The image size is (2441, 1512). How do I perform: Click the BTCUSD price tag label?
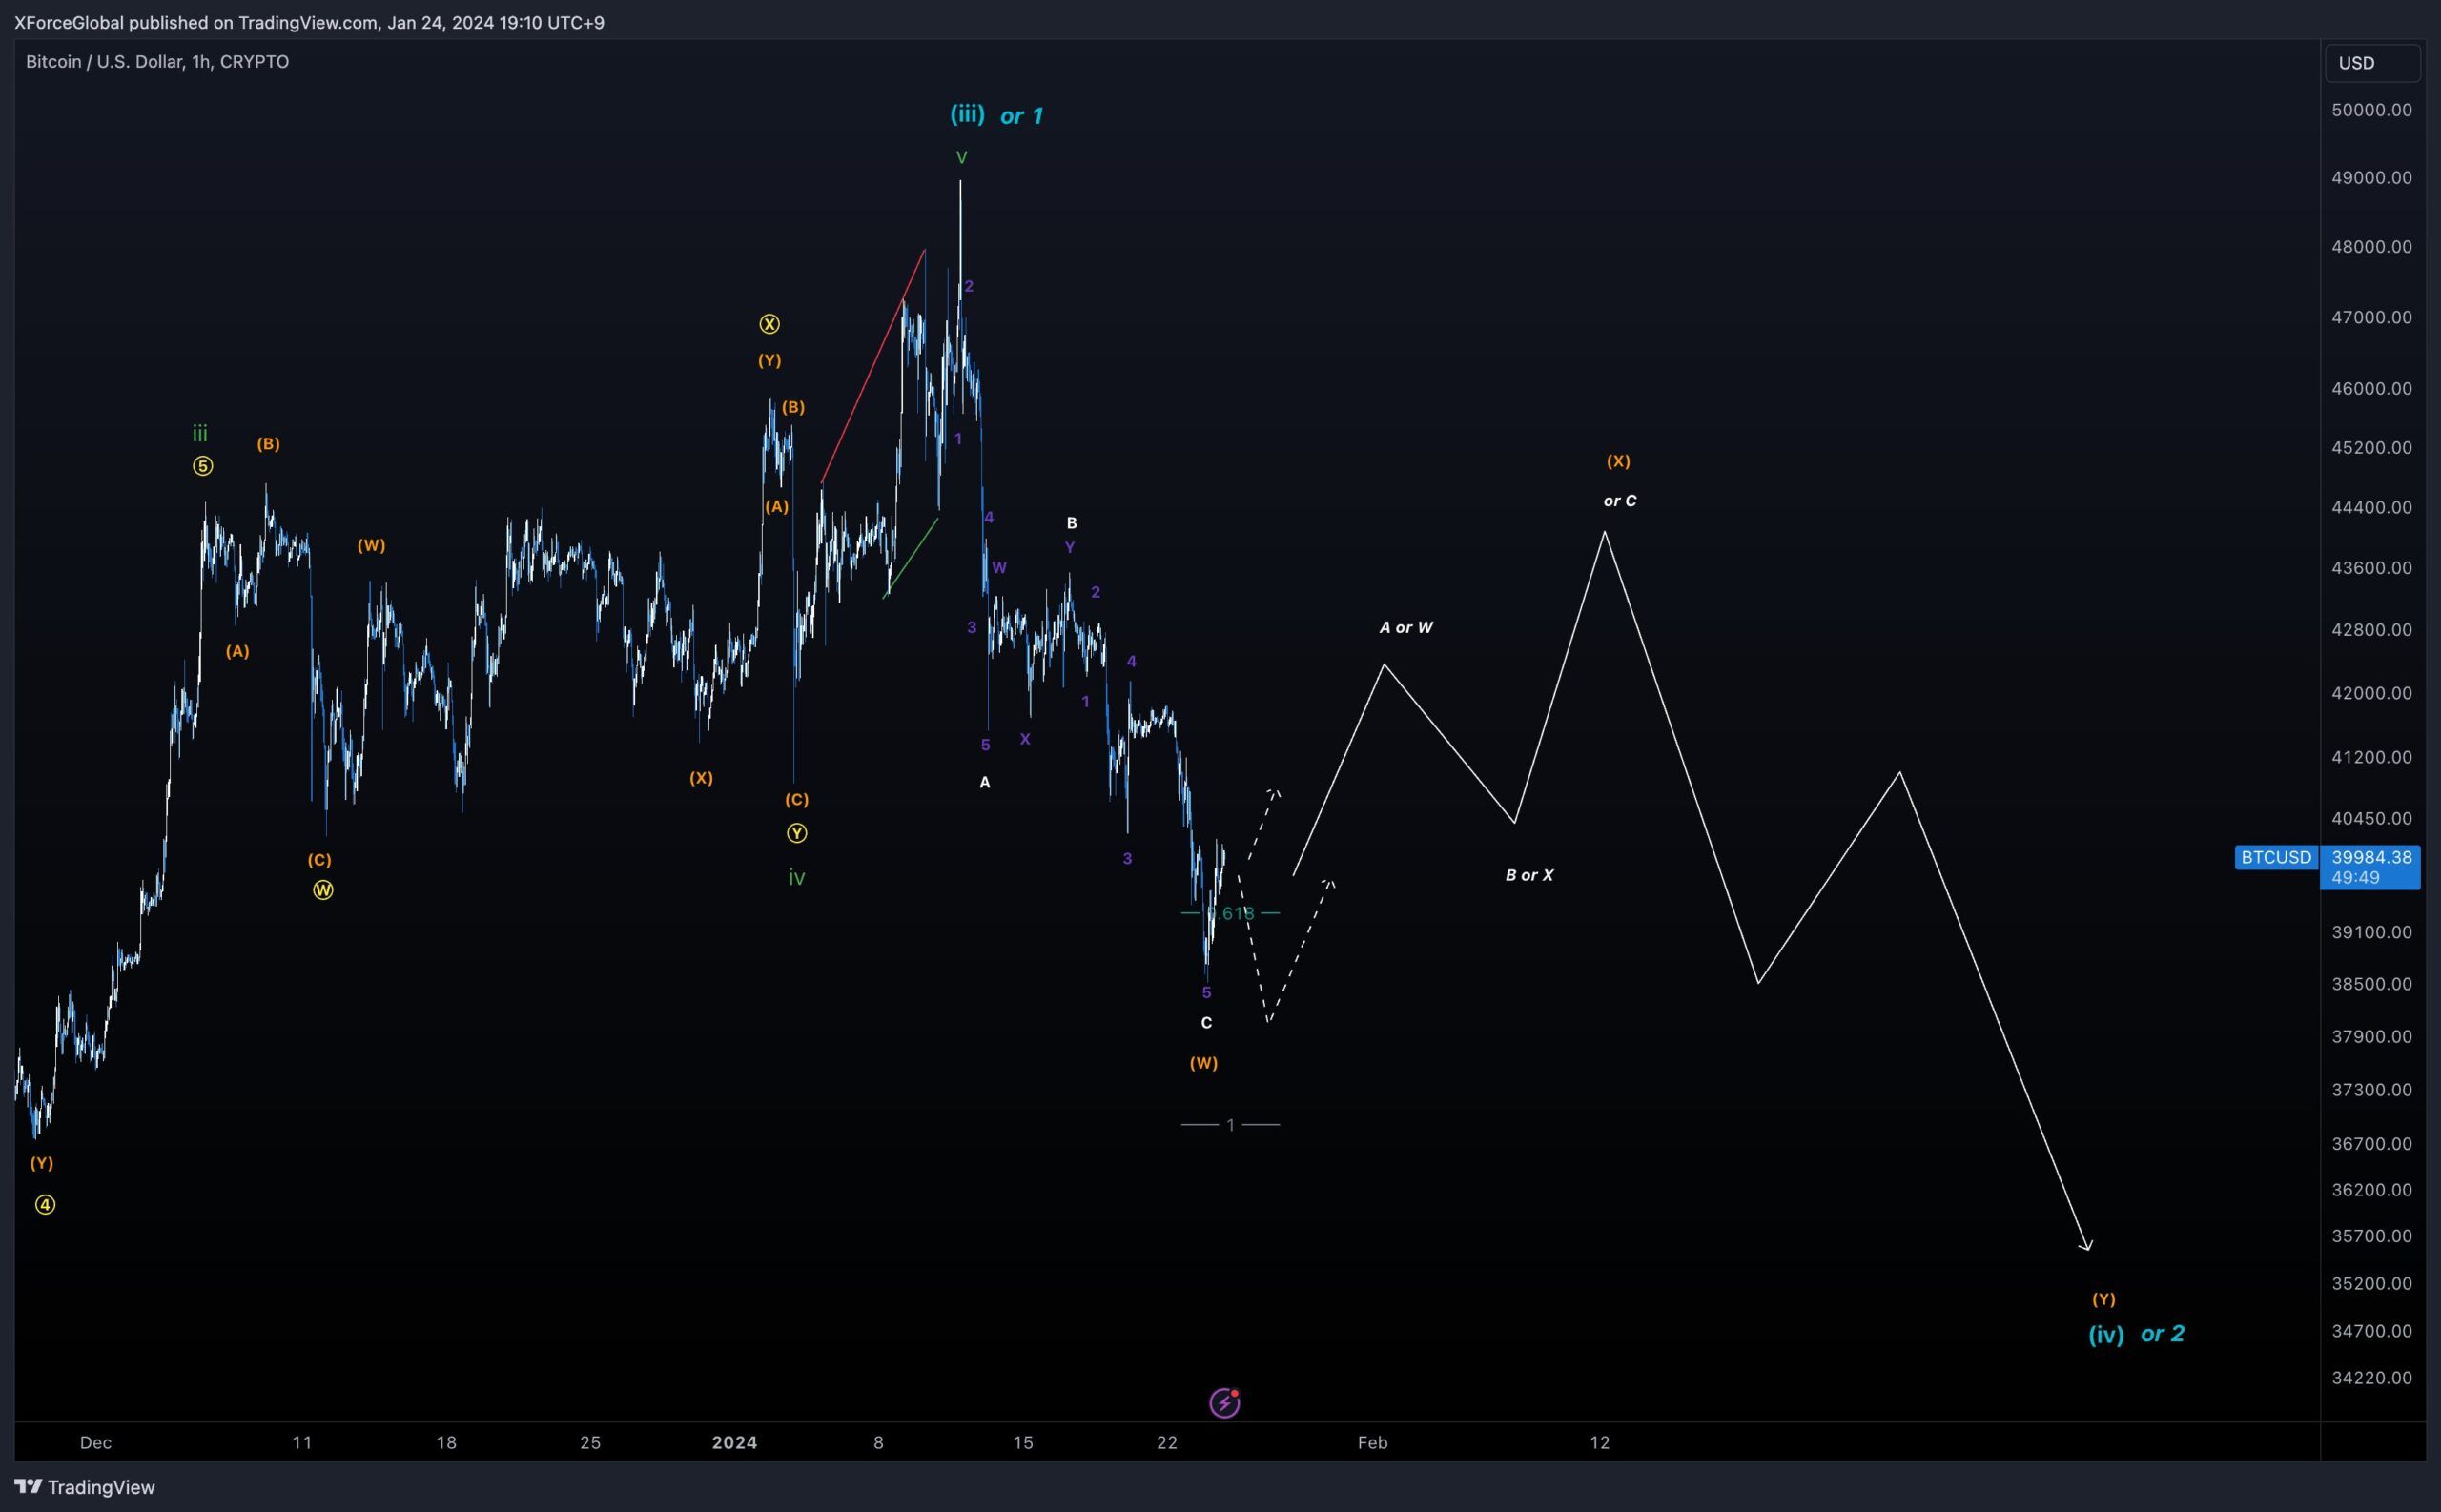[2276, 857]
